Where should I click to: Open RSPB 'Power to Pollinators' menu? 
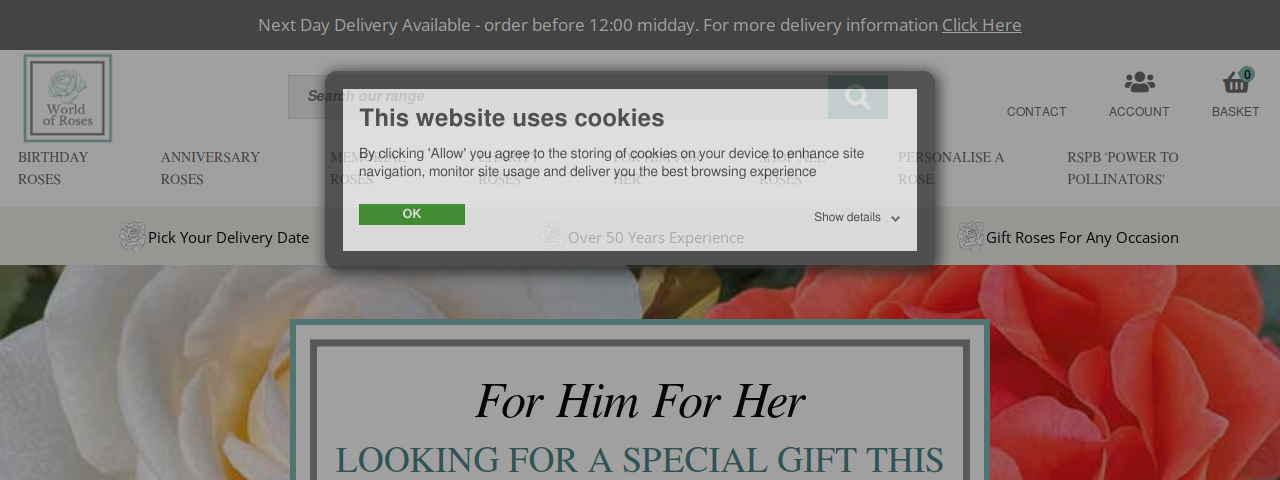1123,168
